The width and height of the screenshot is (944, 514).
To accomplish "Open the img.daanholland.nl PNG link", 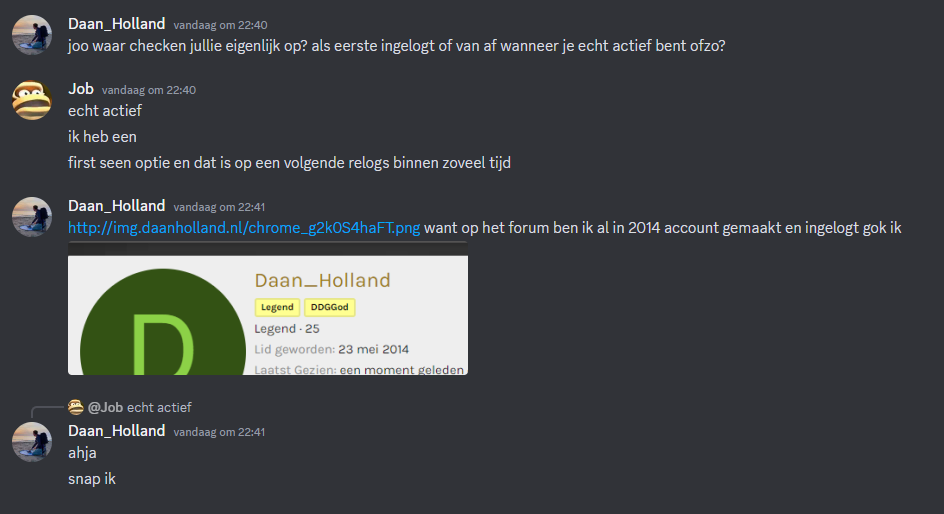I will click(244, 228).
